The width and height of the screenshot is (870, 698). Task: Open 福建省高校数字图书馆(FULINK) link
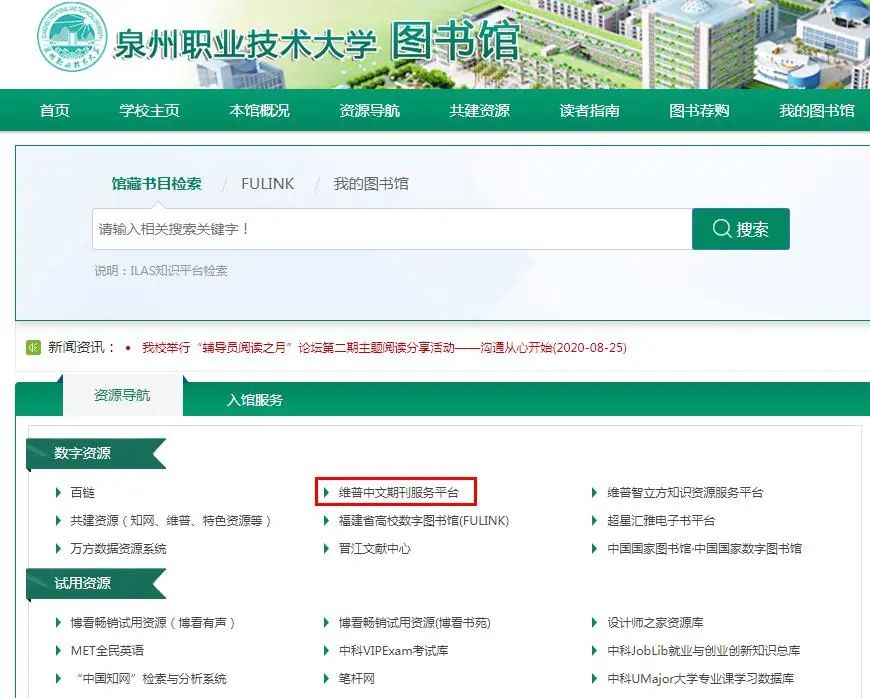click(x=424, y=520)
